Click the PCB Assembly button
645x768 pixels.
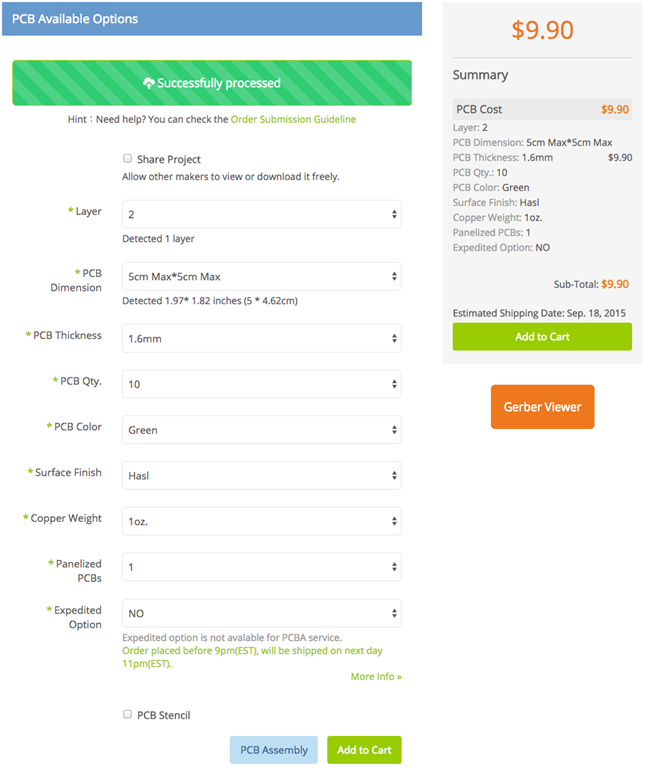(273, 750)
